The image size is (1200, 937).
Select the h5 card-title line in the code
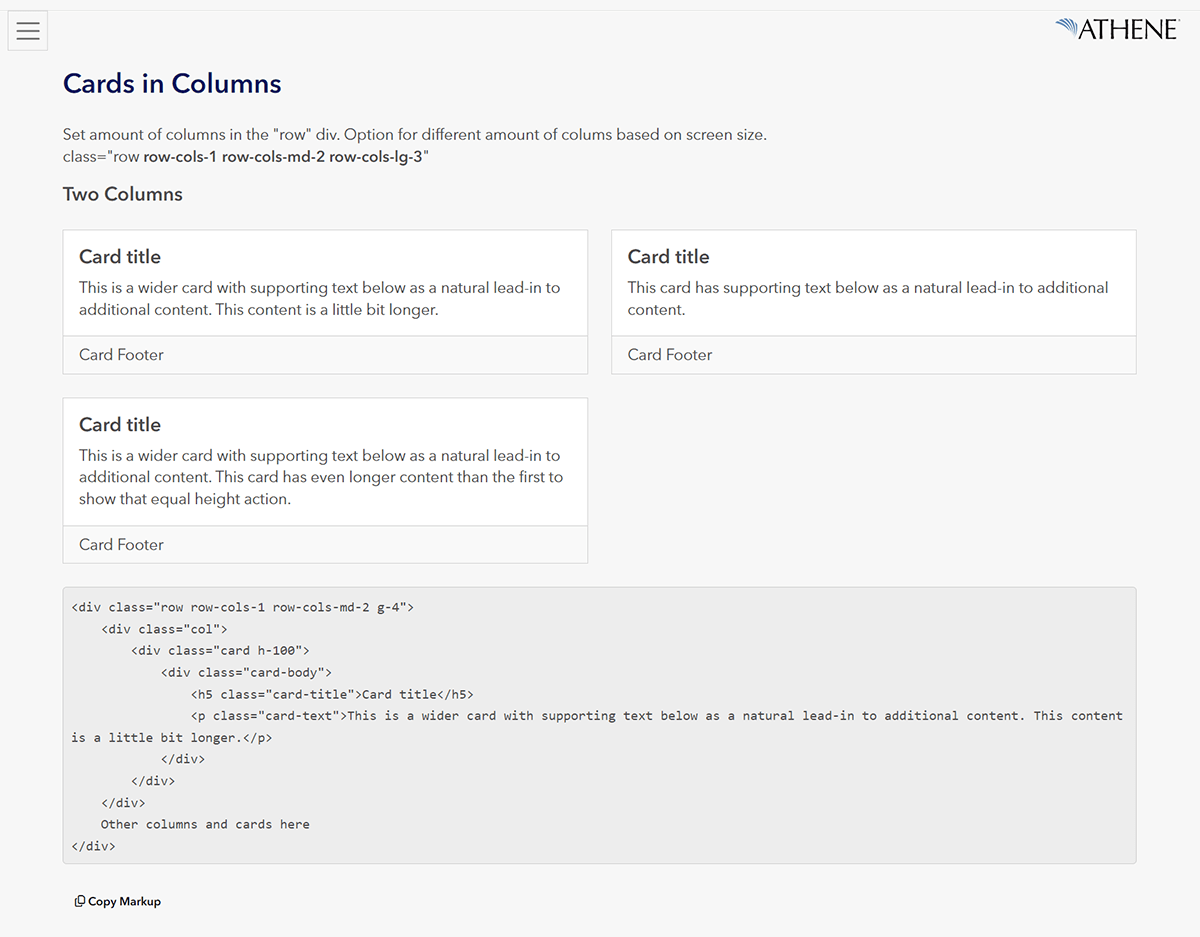pos(331,694)
